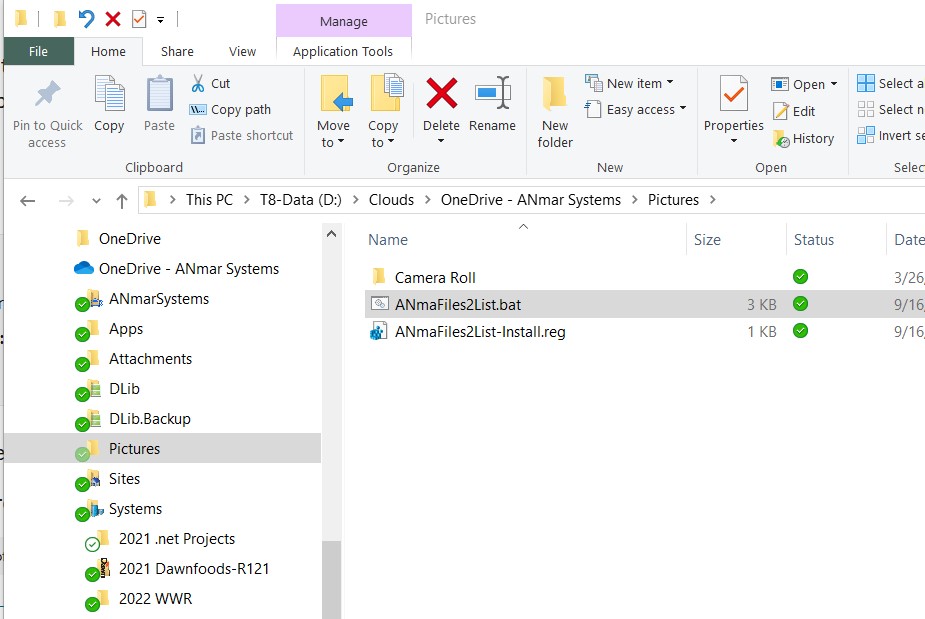Open Properties from the ribbon
Viewport: 925px width, 619px height.
733,98
